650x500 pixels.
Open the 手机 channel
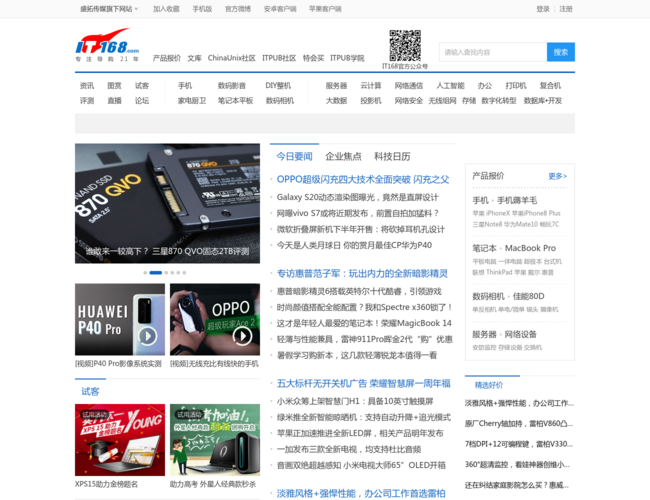185,85
